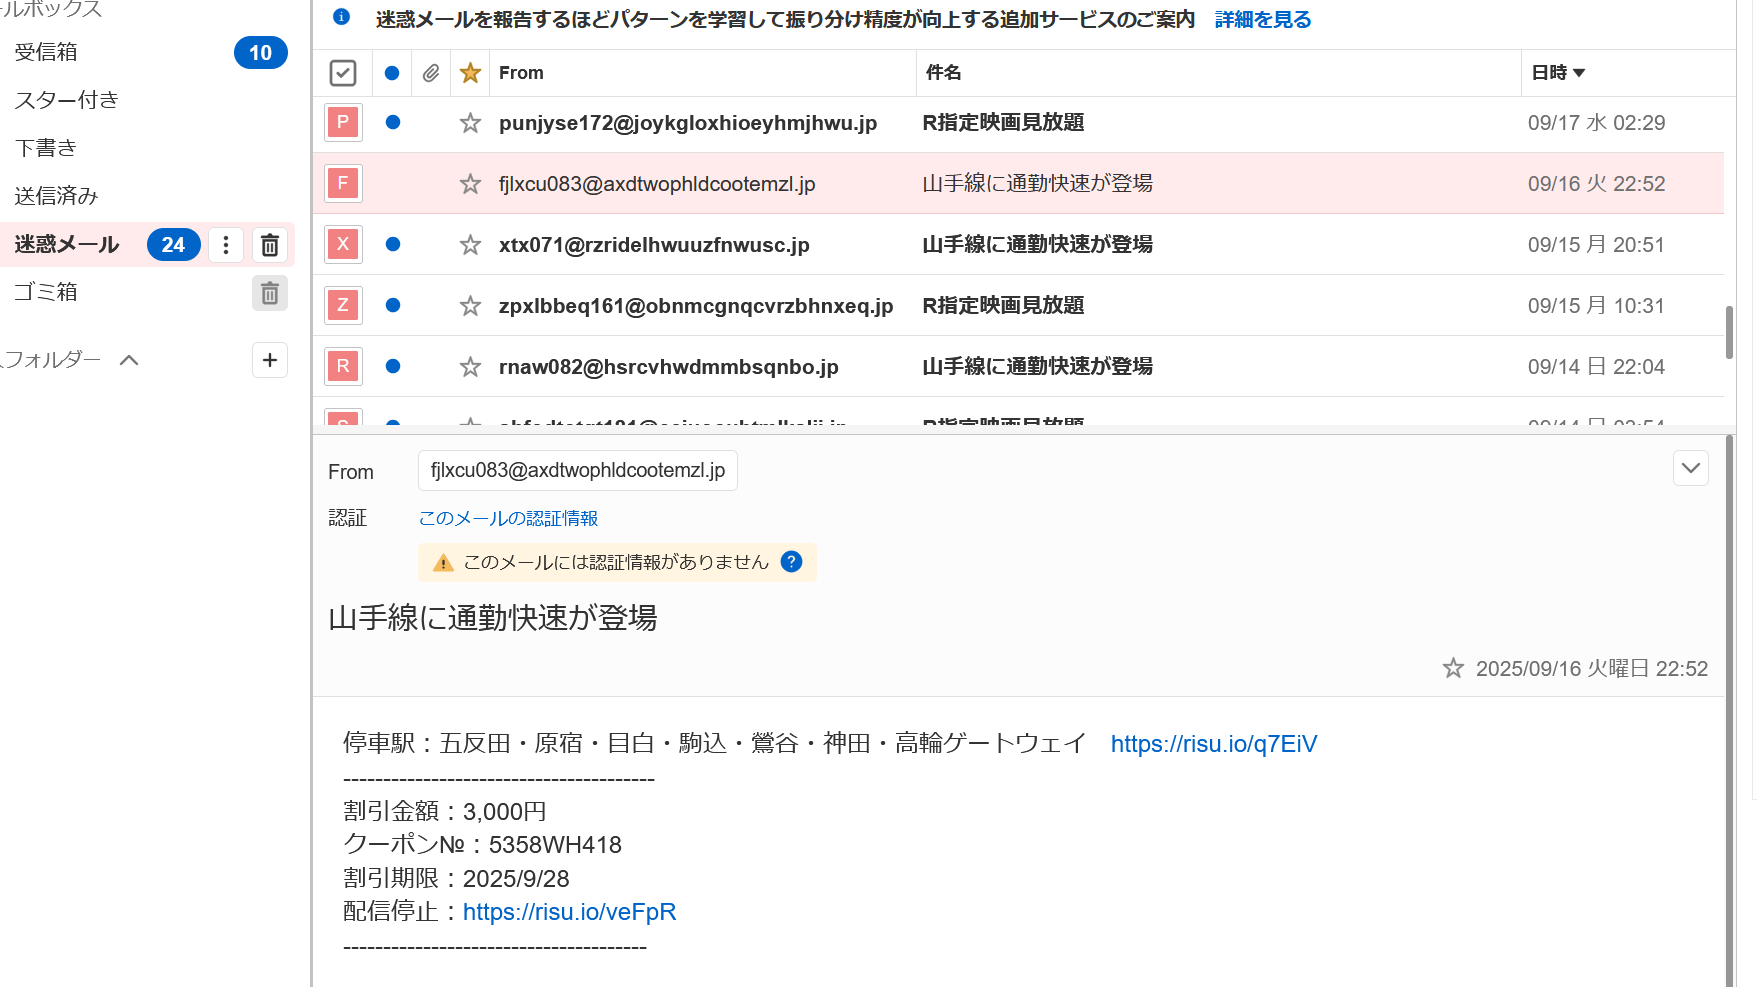
Task: Open the three-dot menu for 迷惑メール
Action: click(x=226, y=245)
